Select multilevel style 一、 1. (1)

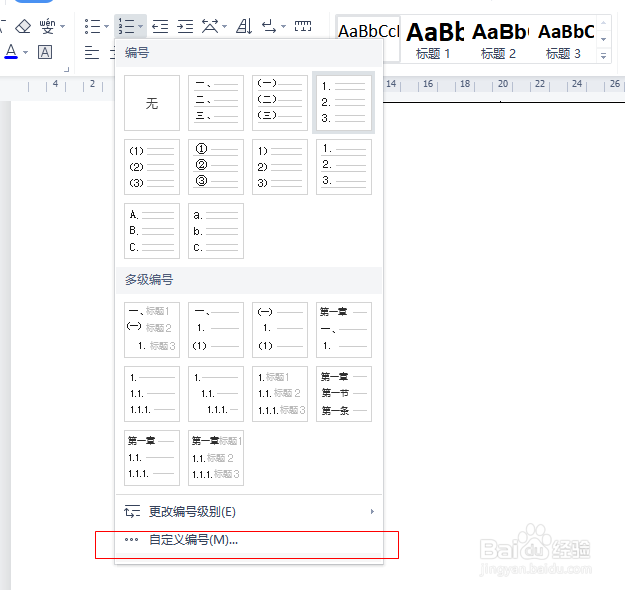(216, 330)
